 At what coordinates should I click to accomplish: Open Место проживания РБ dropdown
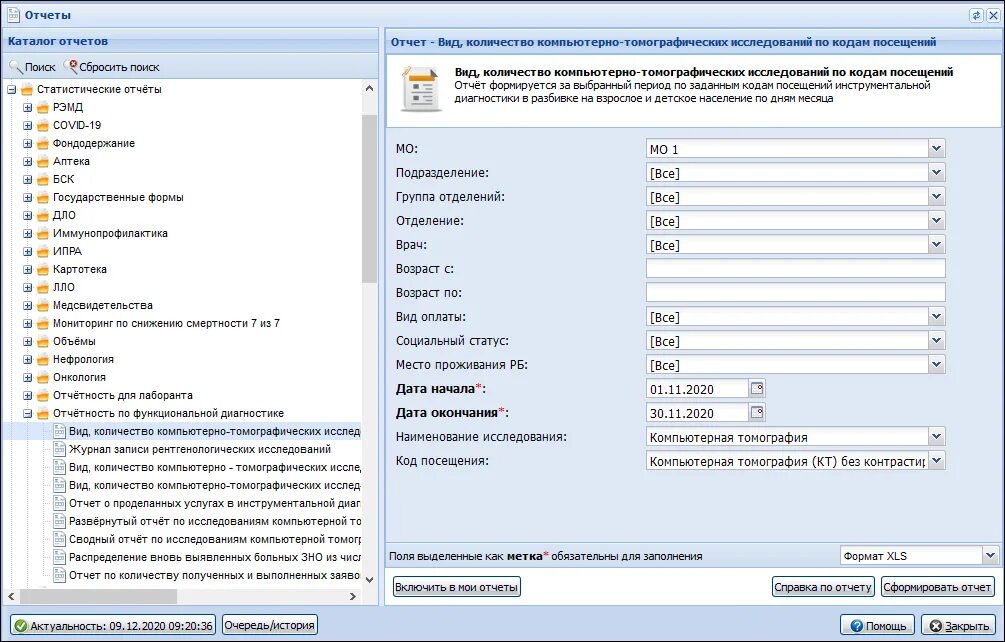[936, 365]
